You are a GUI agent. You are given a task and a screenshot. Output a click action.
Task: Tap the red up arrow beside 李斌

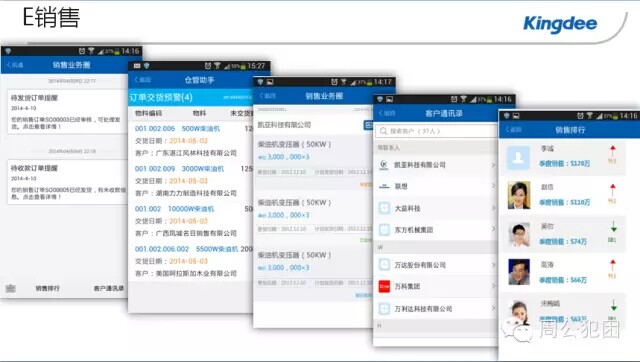pyautogui.click(x=612, y=151)
